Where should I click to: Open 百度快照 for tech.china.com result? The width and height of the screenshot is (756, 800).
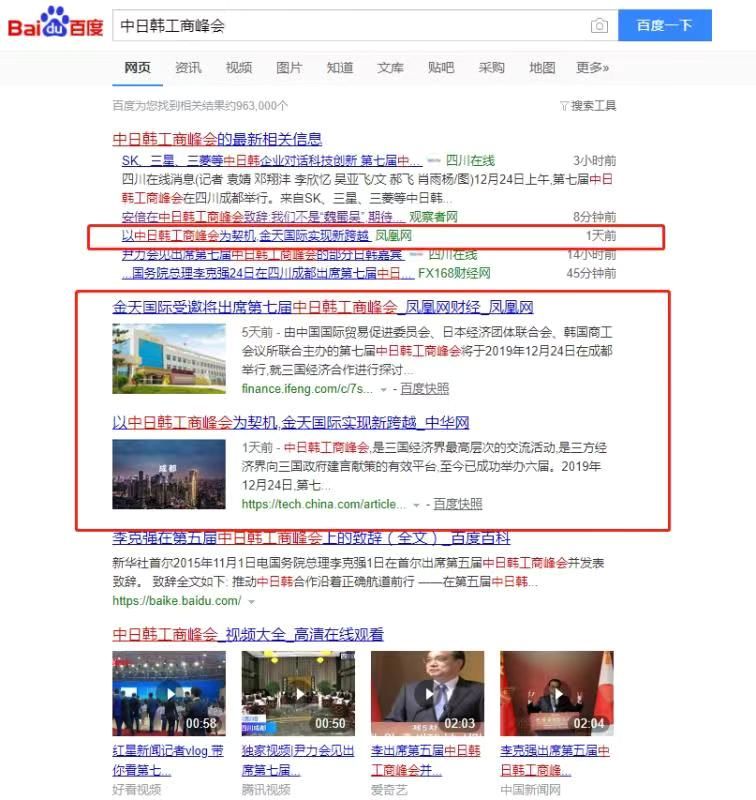(458, 504)
